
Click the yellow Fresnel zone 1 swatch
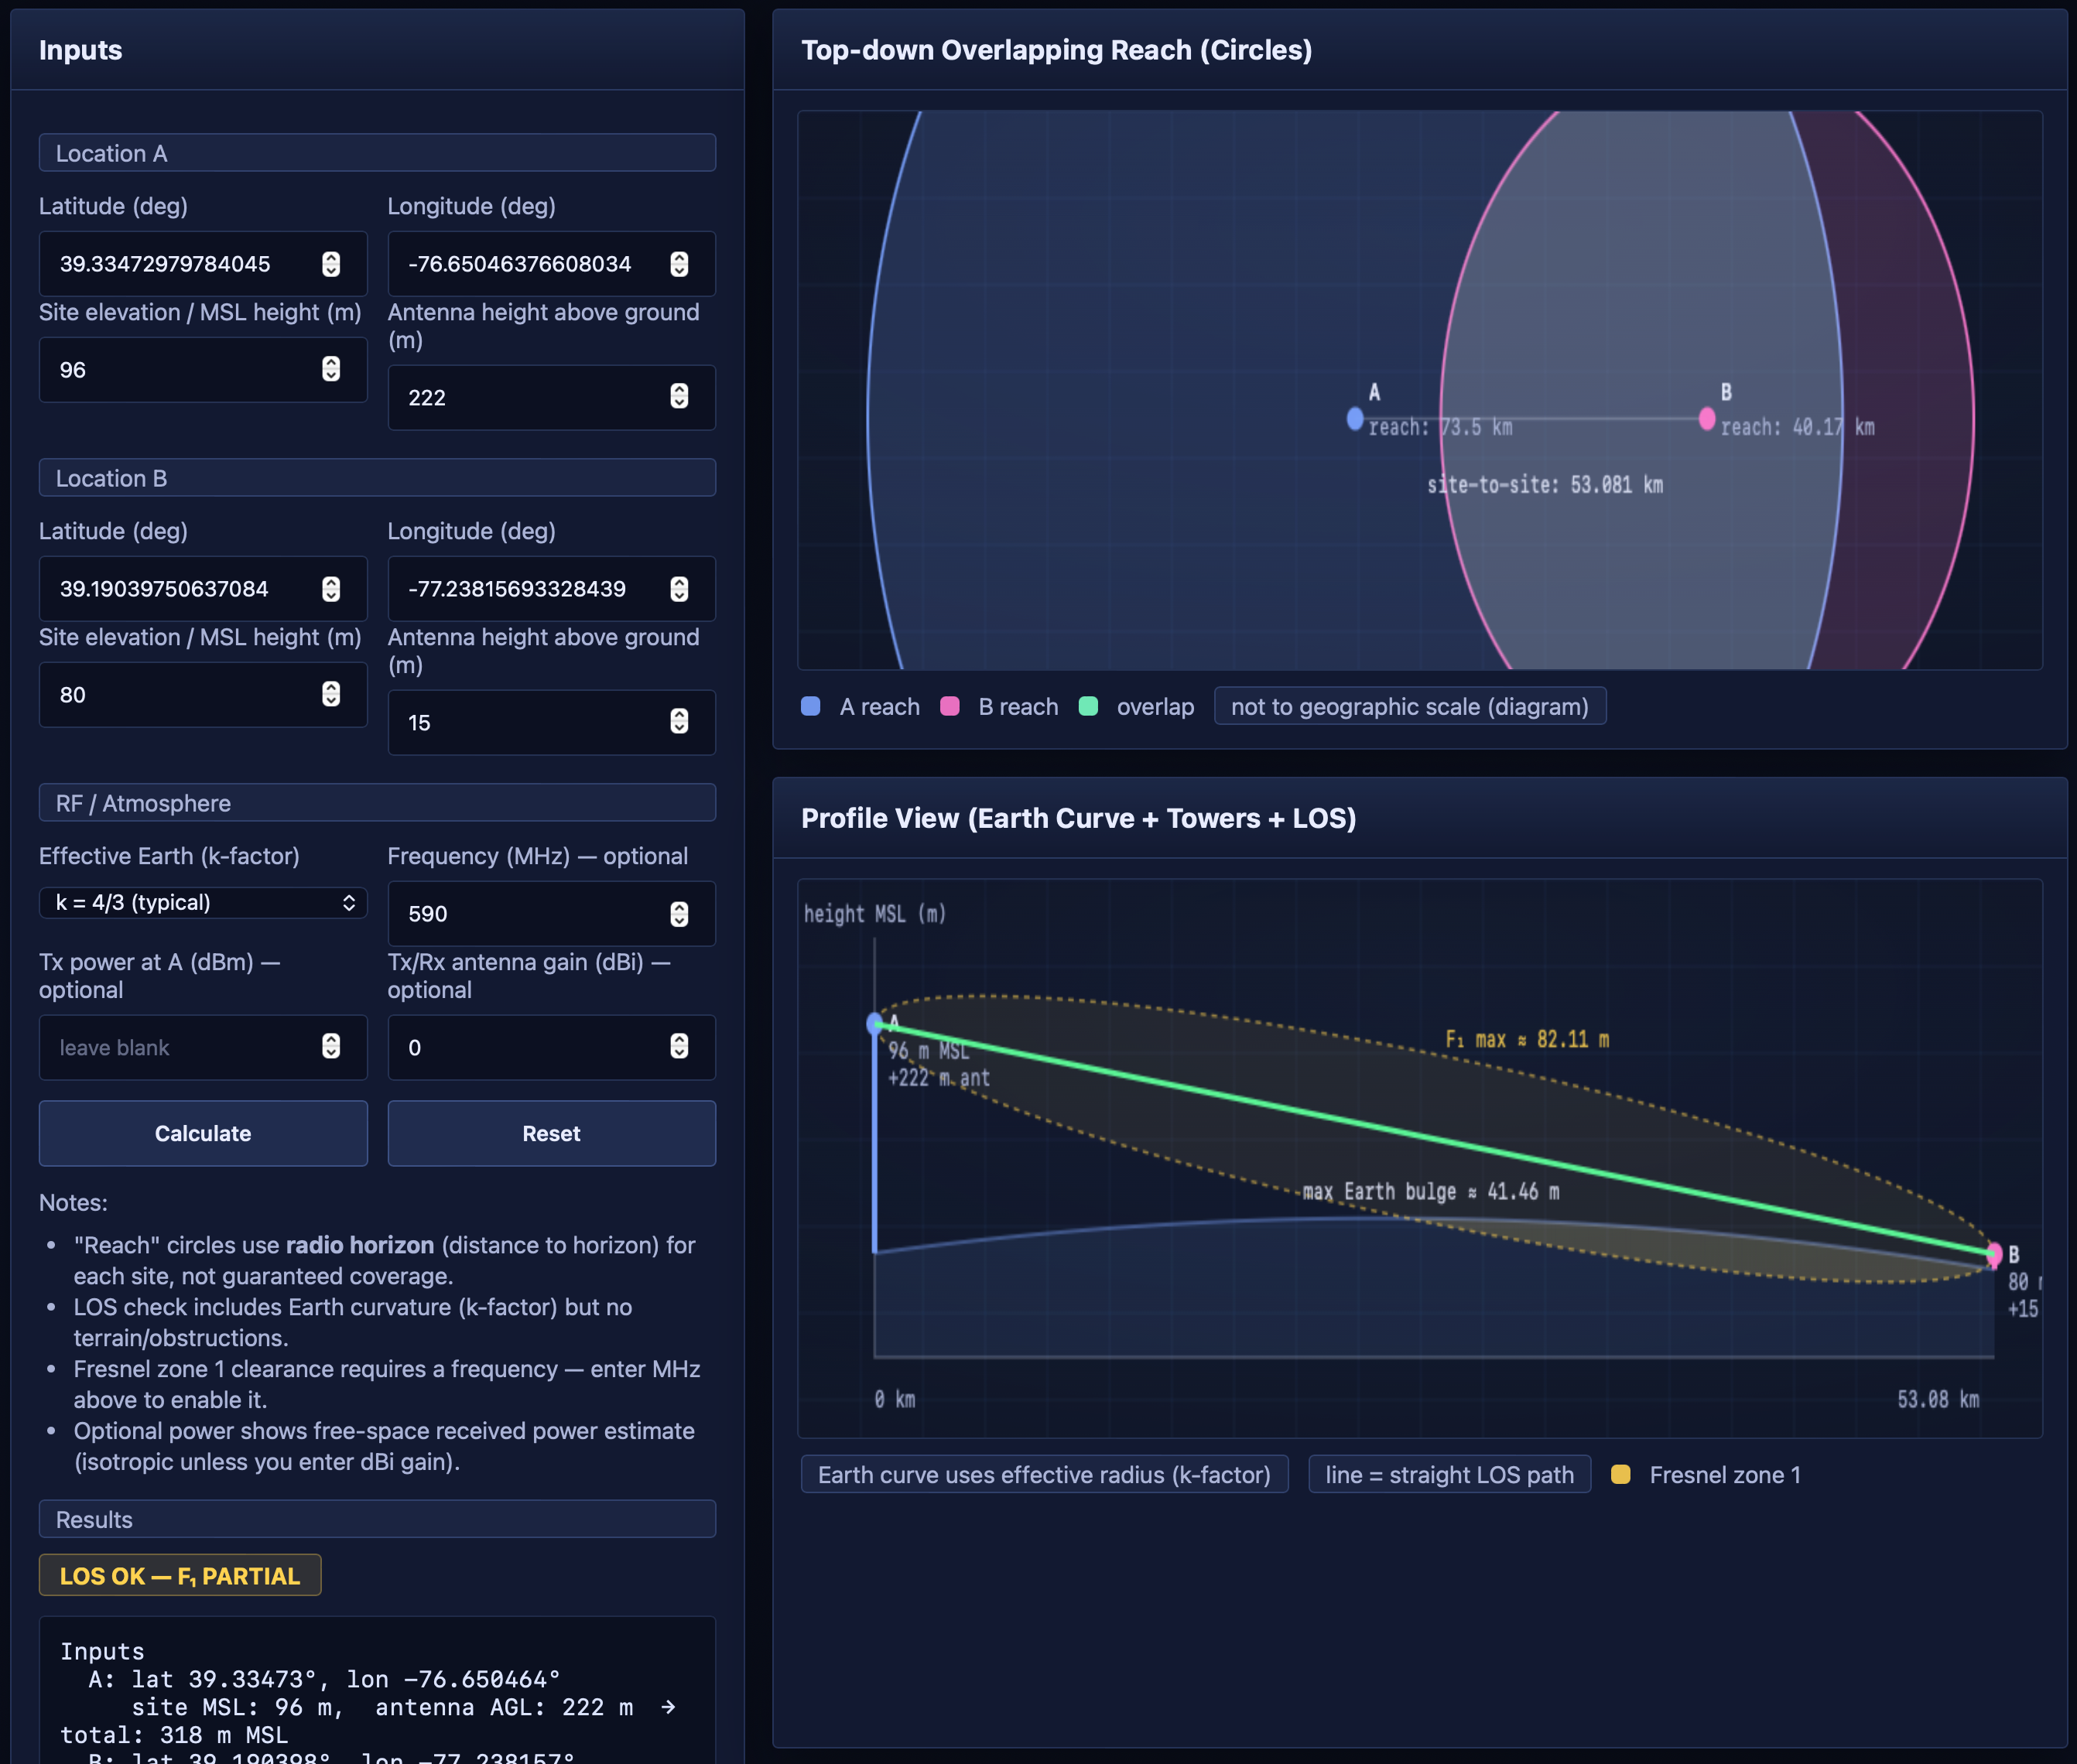(x=1621, y=1475)
